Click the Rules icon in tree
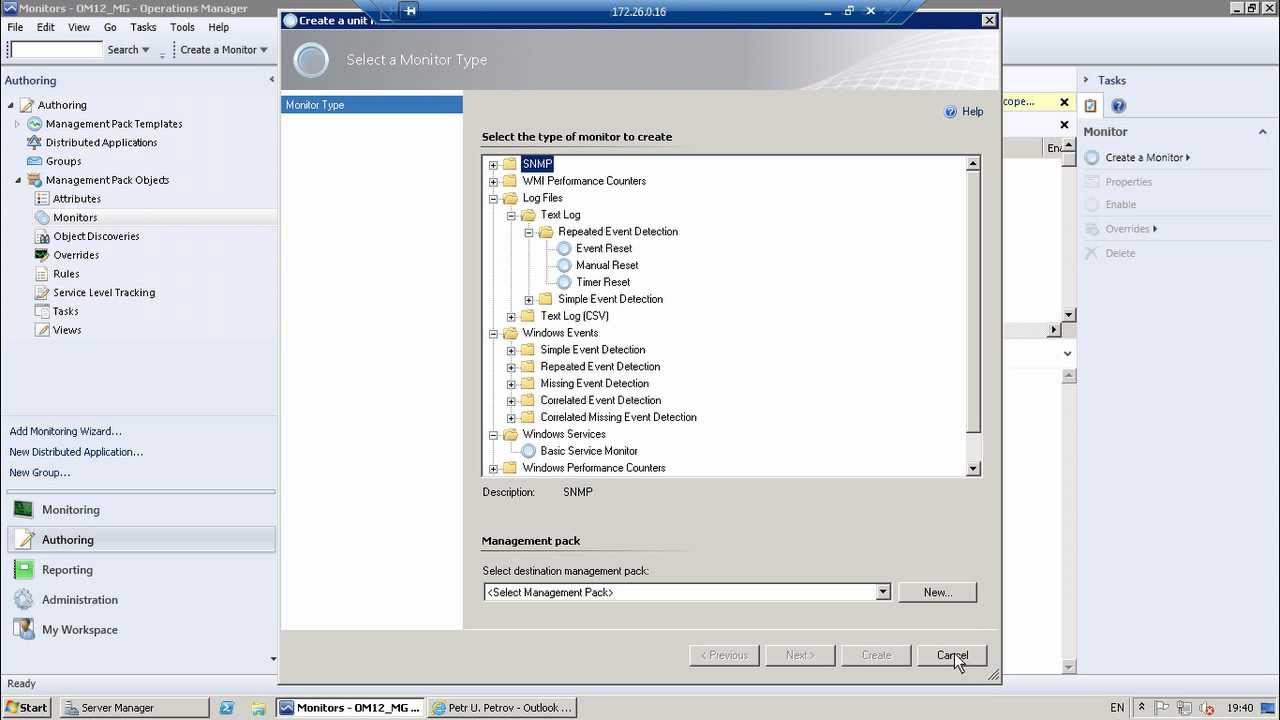1280x720 pixels. (x=42, y=274)
